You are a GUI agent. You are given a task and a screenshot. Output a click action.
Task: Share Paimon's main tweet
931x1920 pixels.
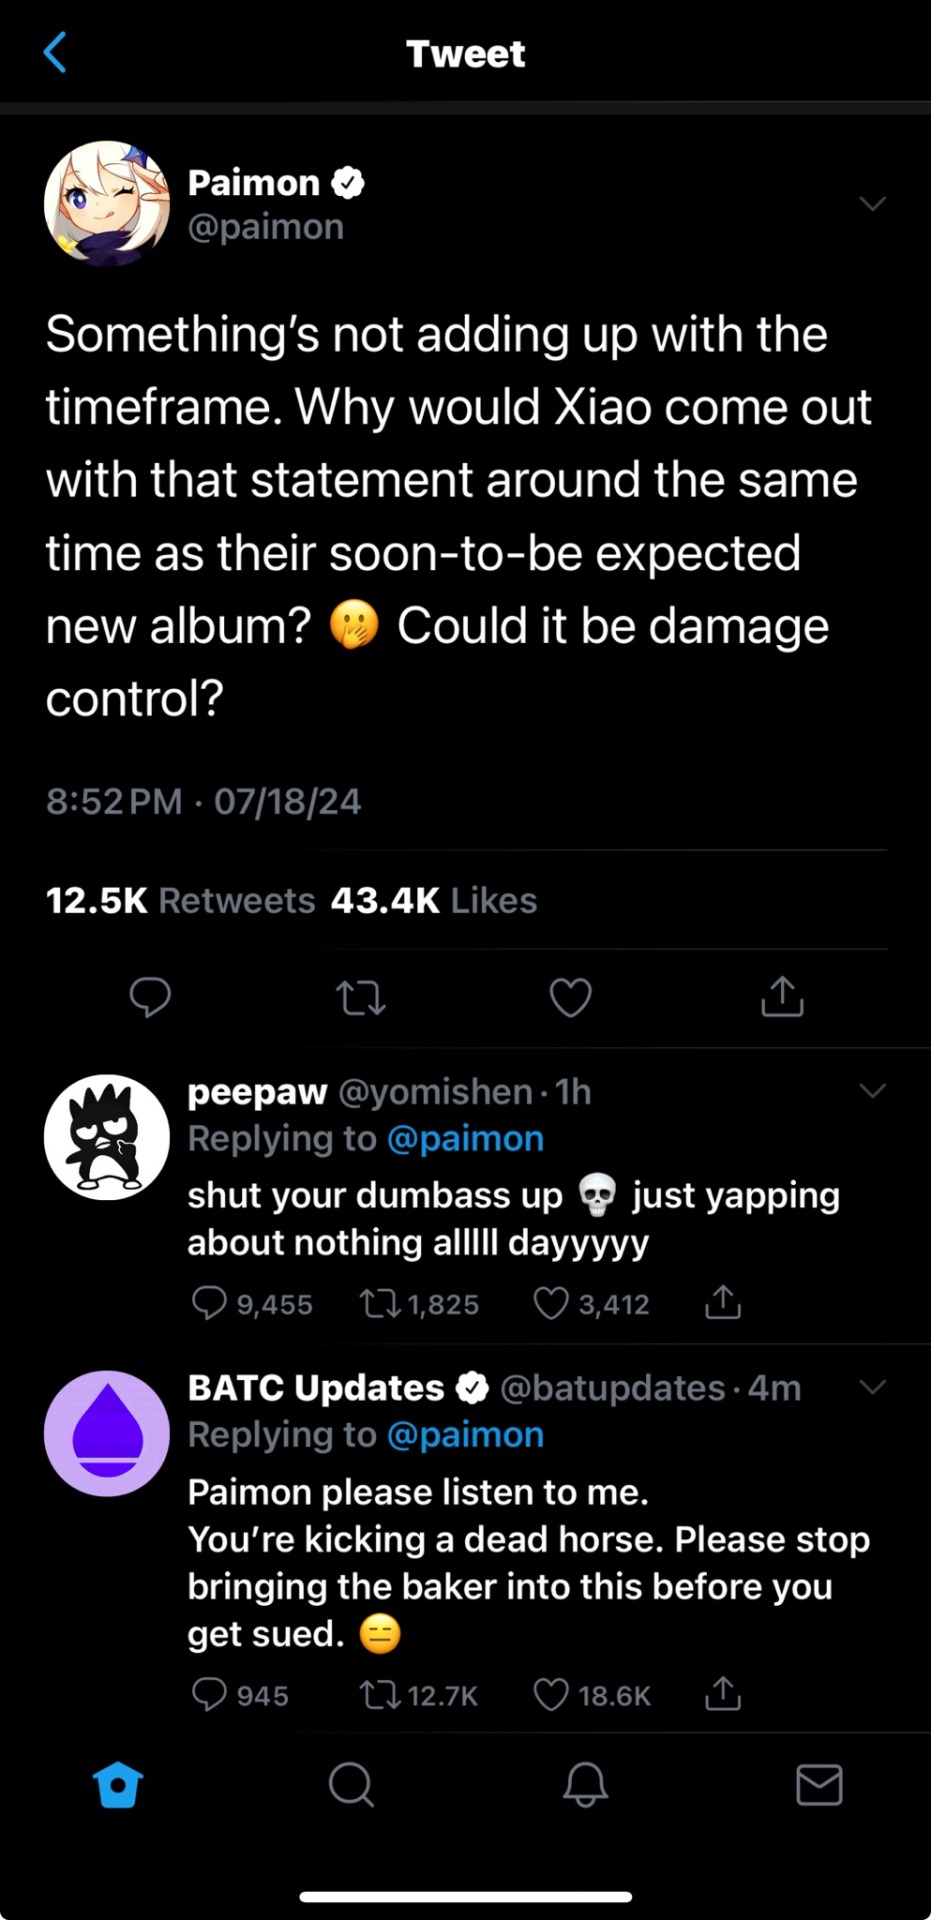click(x=782, y=997)
